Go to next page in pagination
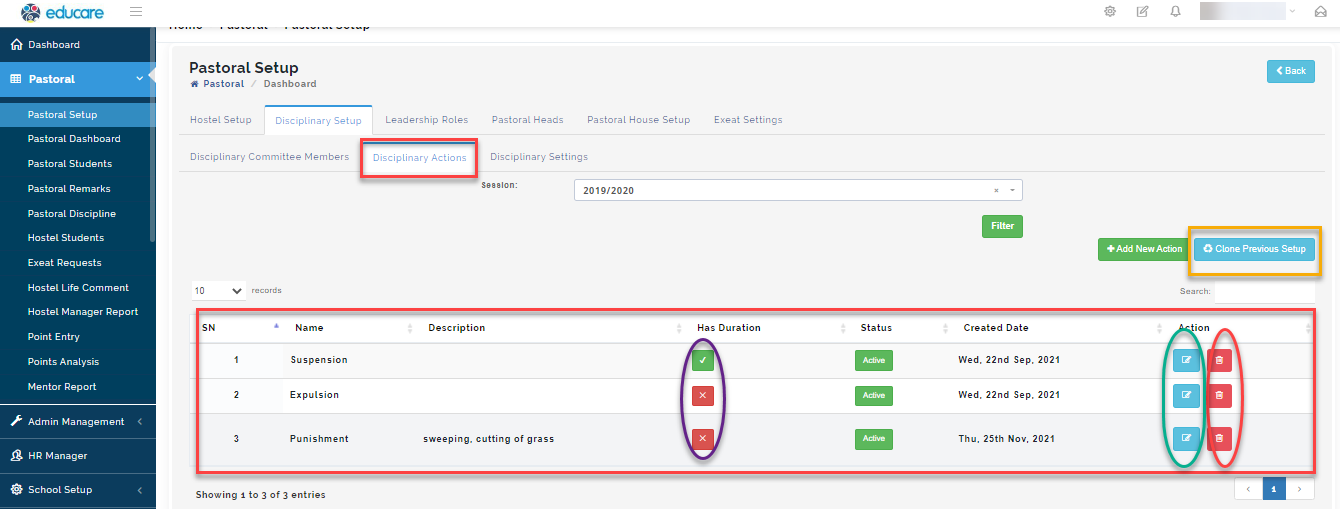The height and width of the screenshot is (509, 1340). click(1300, 489)
